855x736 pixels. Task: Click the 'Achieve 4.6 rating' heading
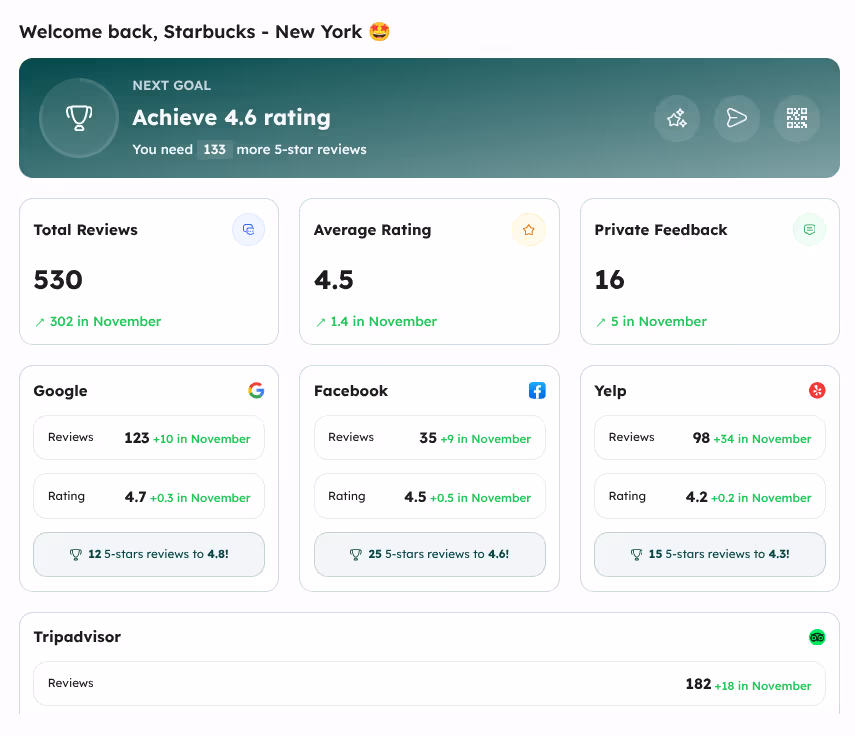click(231, 118)
